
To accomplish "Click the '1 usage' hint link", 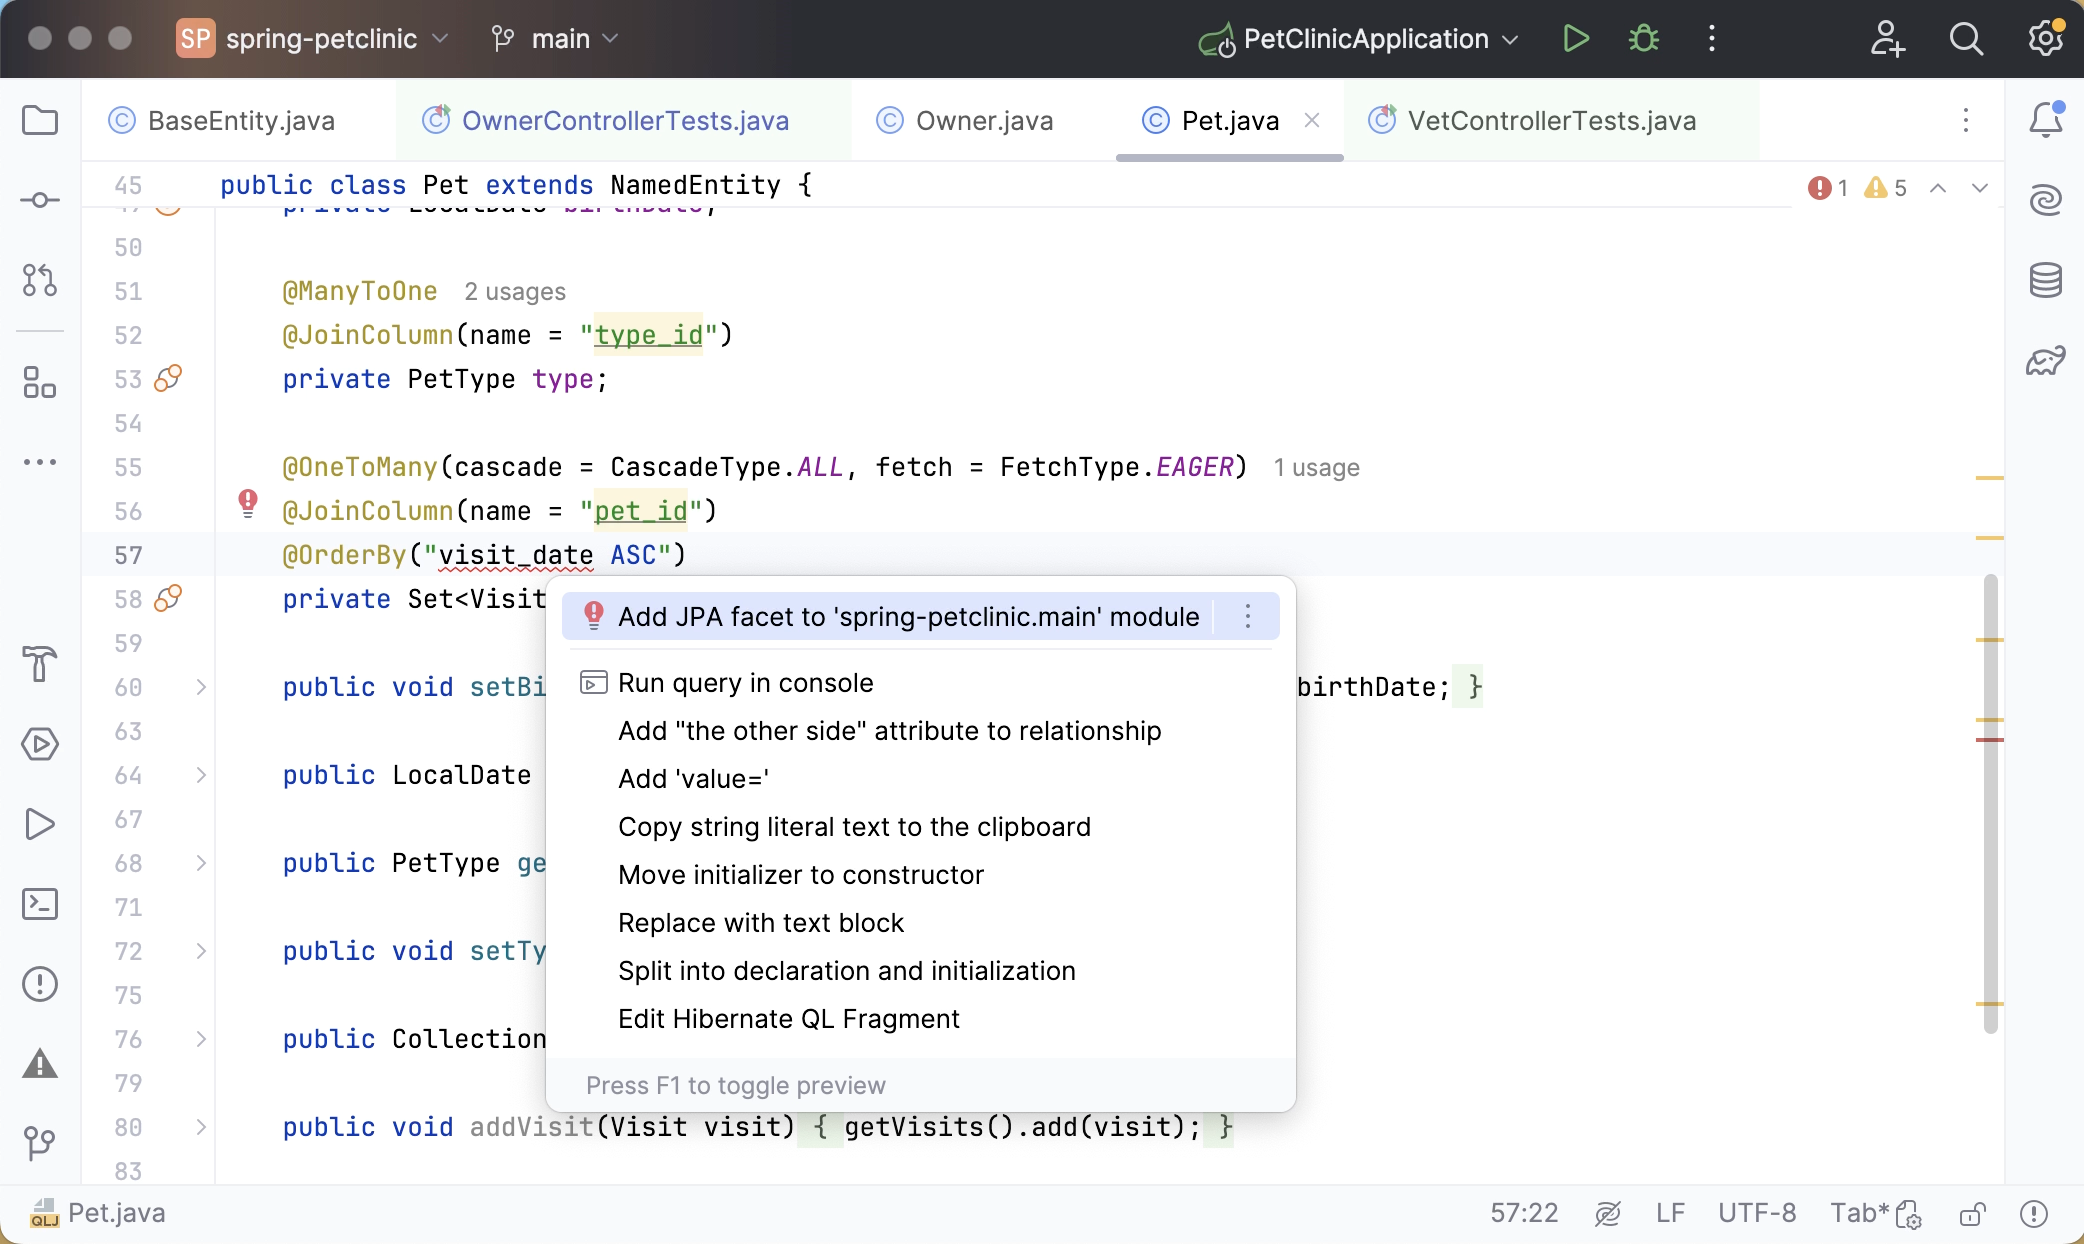I will (x=1316, y=467).
